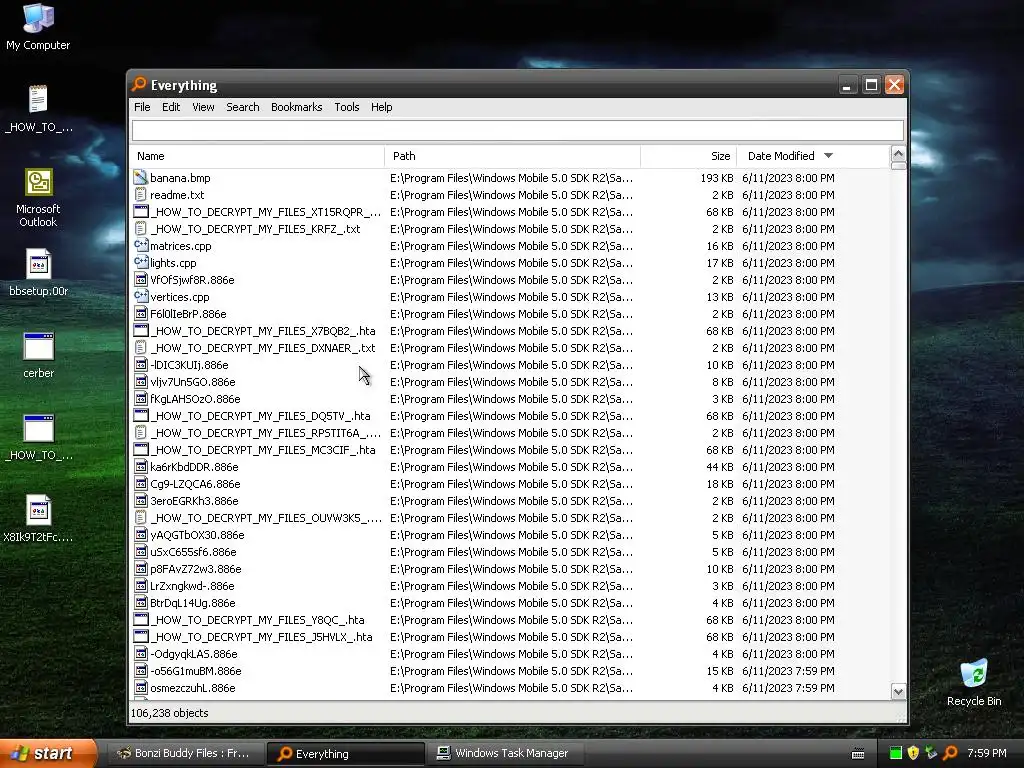The image size is (1024, 768).
Task: Click the taskbar clock showing 7:59 PM
Action: pos(987,753)
